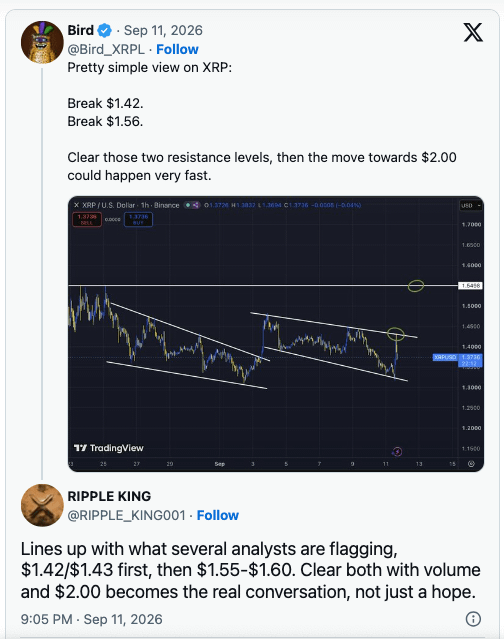The height and width of the screenshot is (639, 504).
Task: Open the @Bird_XRPL handle
Action: pos(106,49)
